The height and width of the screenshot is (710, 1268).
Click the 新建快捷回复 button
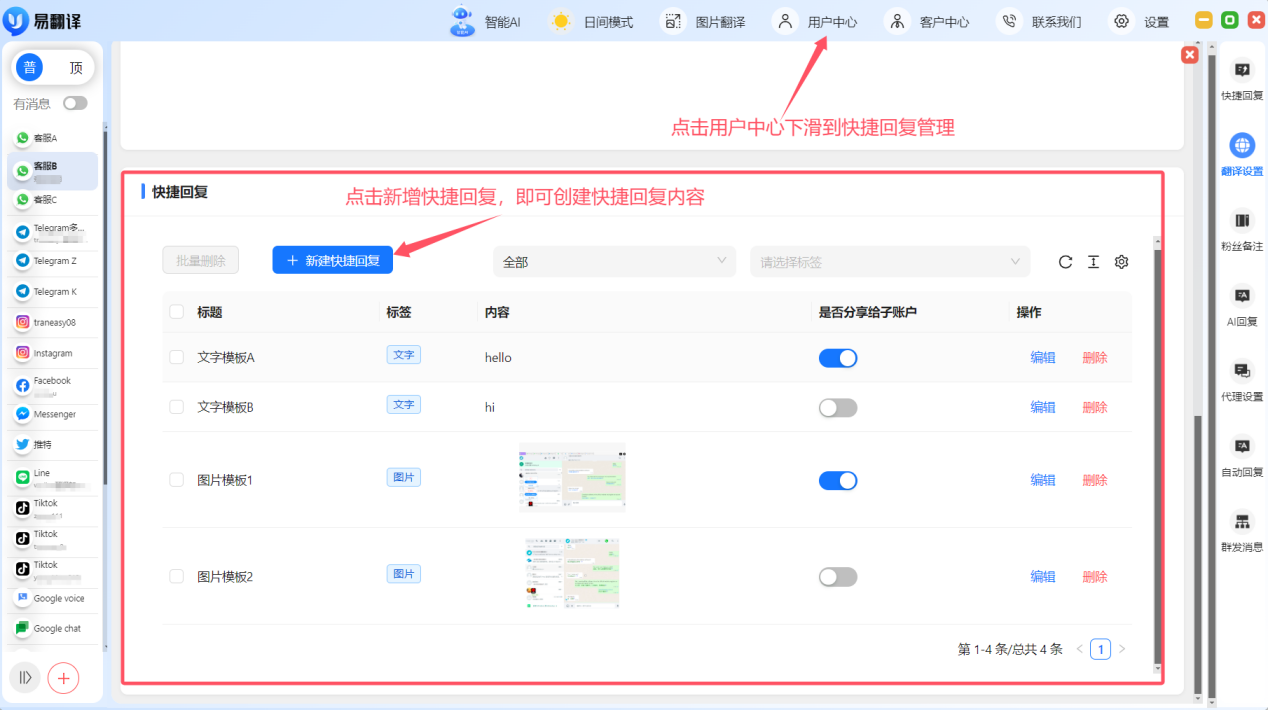click(333, 260)
